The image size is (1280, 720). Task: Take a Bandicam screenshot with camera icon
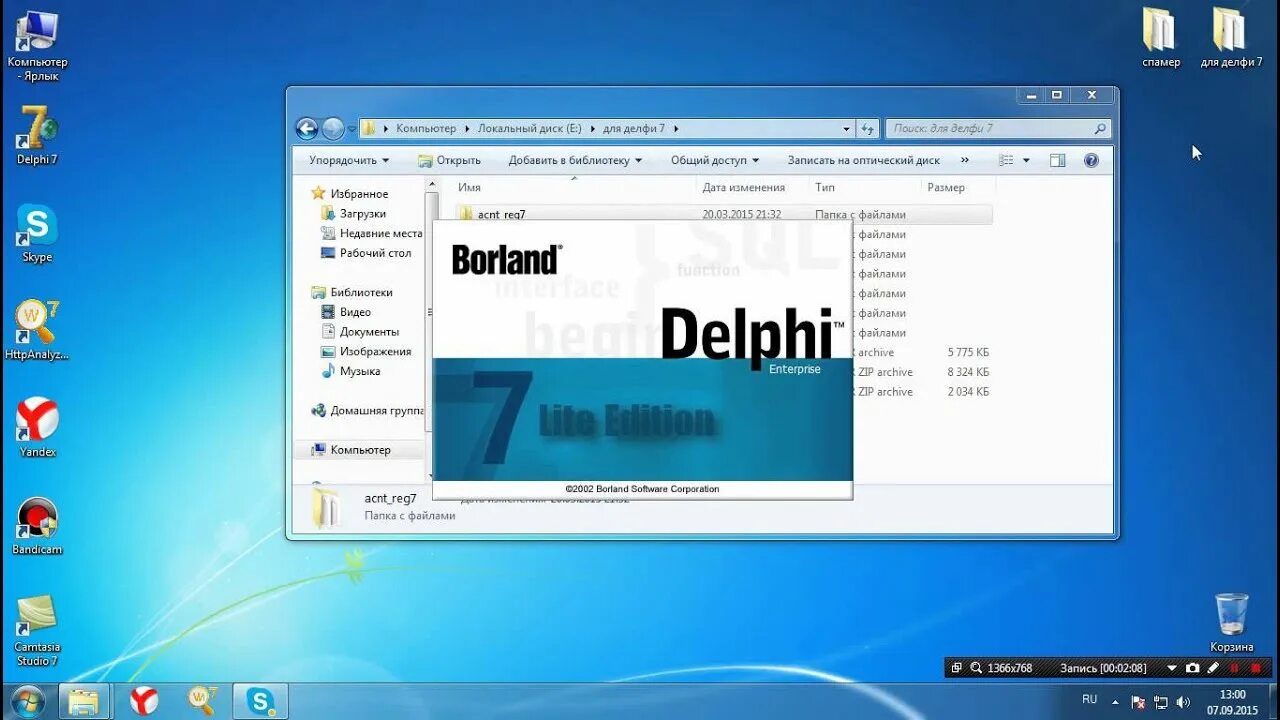point(1192,668)
